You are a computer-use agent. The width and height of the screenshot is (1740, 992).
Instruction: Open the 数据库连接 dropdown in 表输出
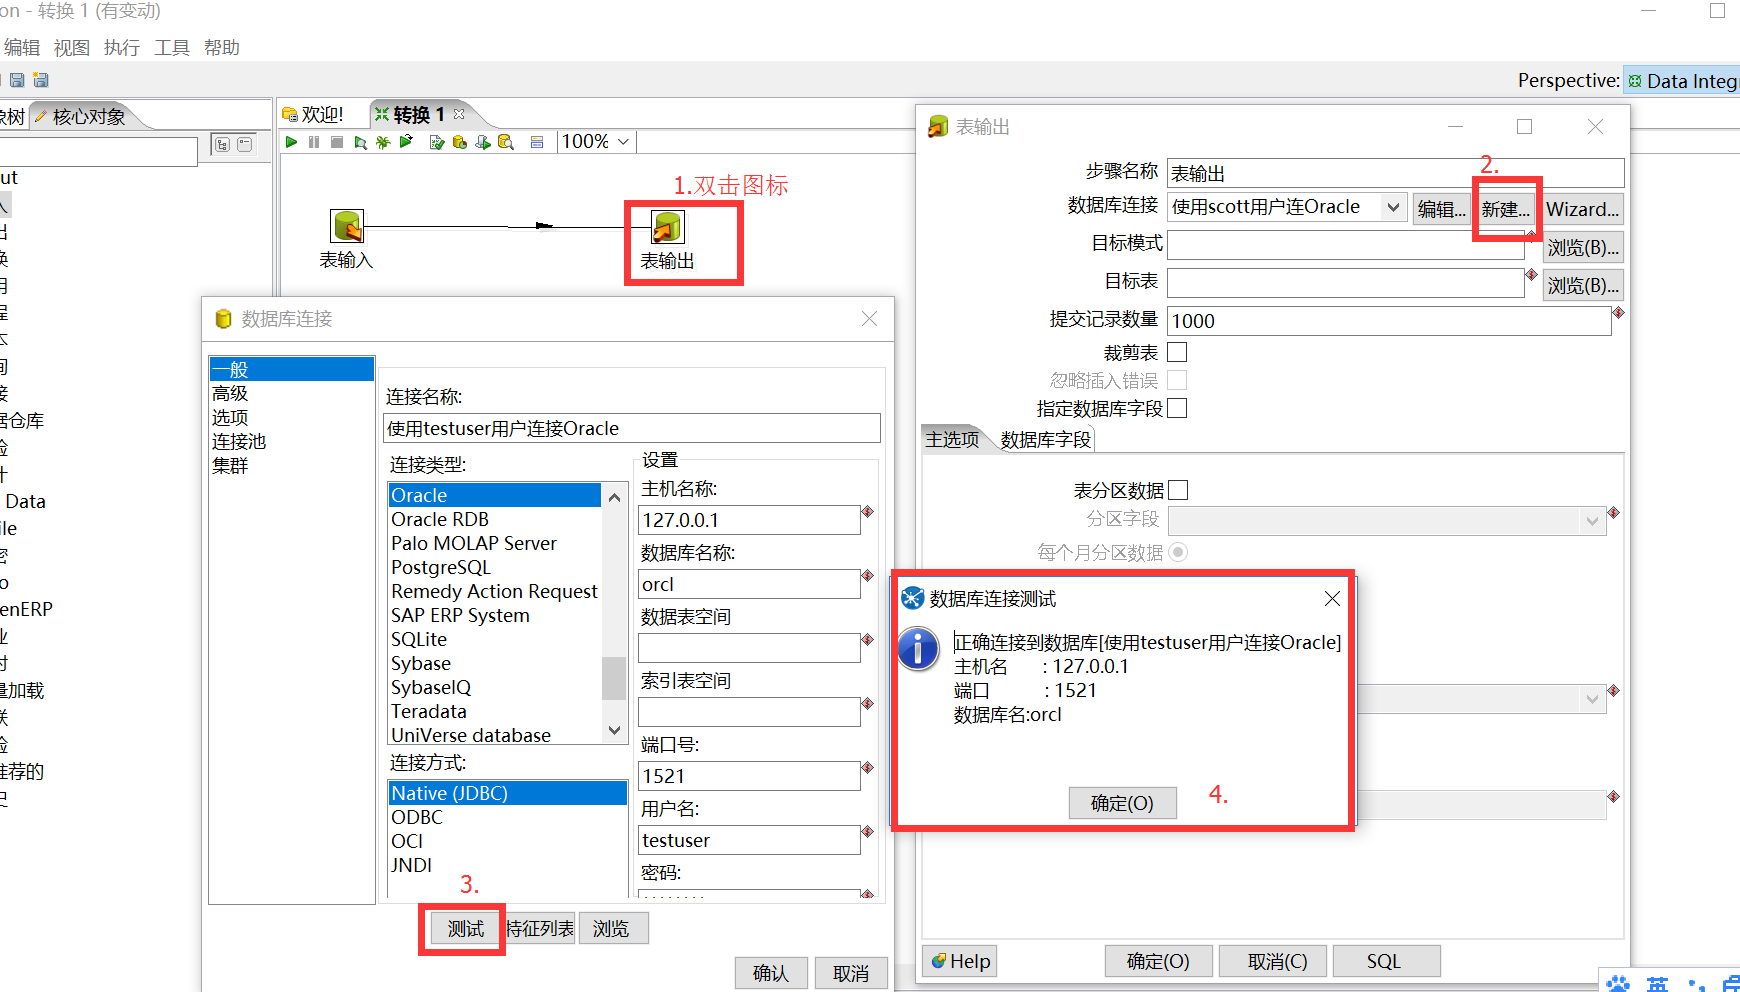click(1392, 207)
